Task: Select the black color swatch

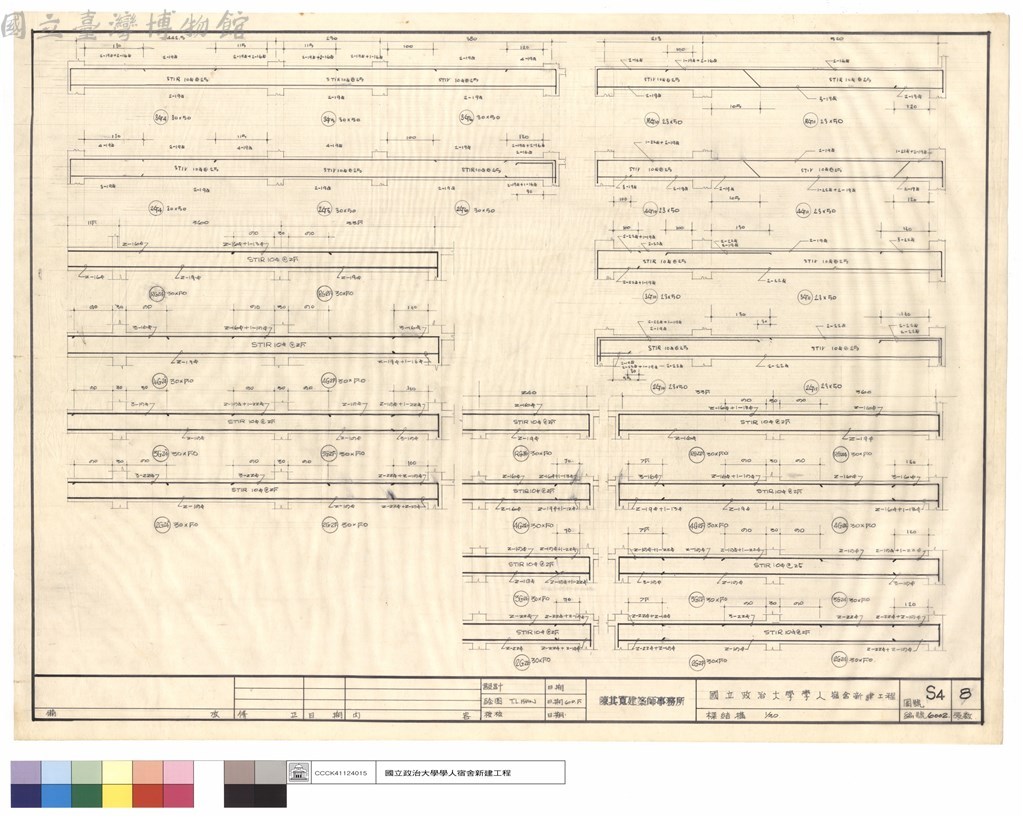Action: [270, 796]
